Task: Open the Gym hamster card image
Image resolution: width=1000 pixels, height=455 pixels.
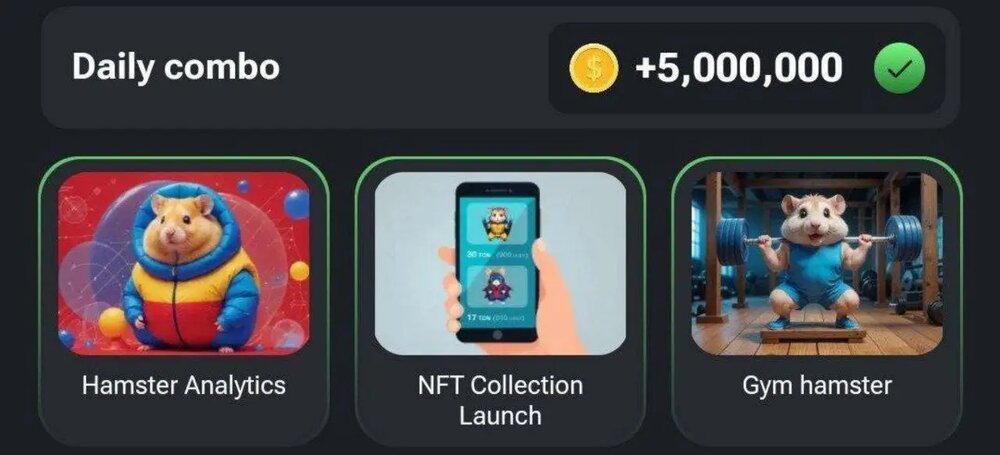Action: (x=817, y=264)
